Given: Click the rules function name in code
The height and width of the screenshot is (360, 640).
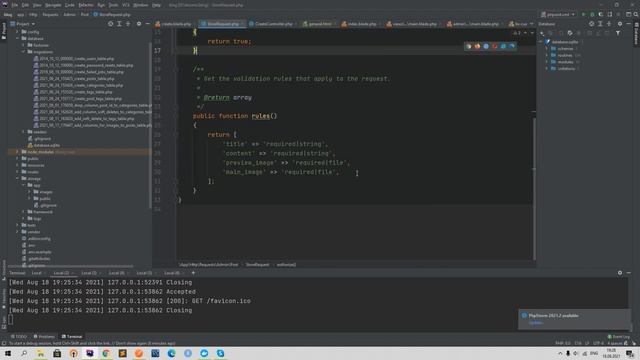Looking at the screenshot, I should 260,116.
